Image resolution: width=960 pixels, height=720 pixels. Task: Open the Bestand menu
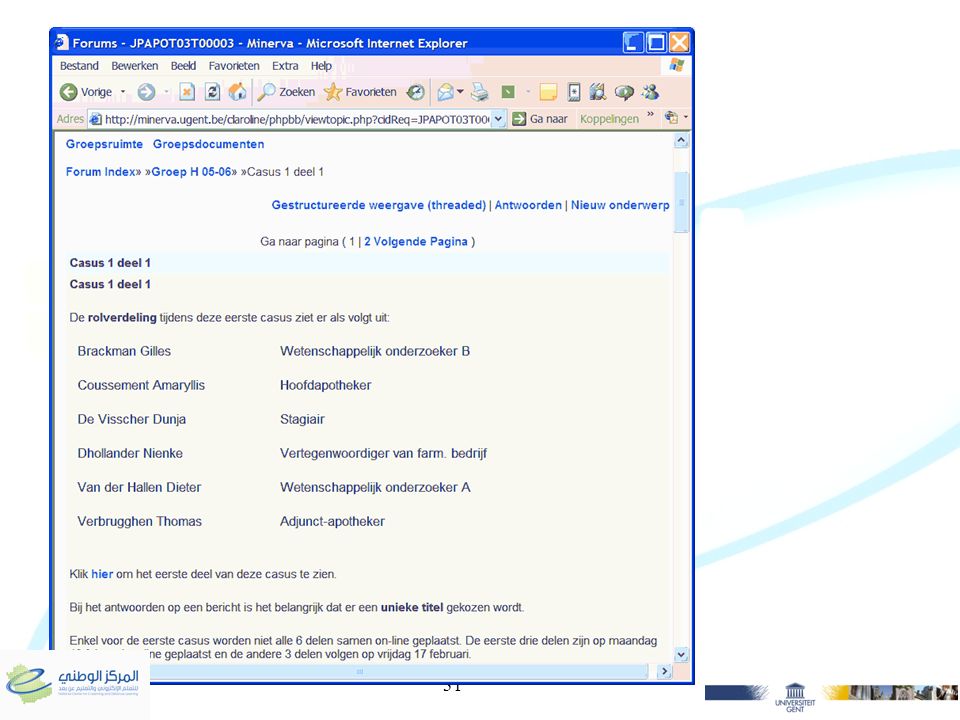79,66
